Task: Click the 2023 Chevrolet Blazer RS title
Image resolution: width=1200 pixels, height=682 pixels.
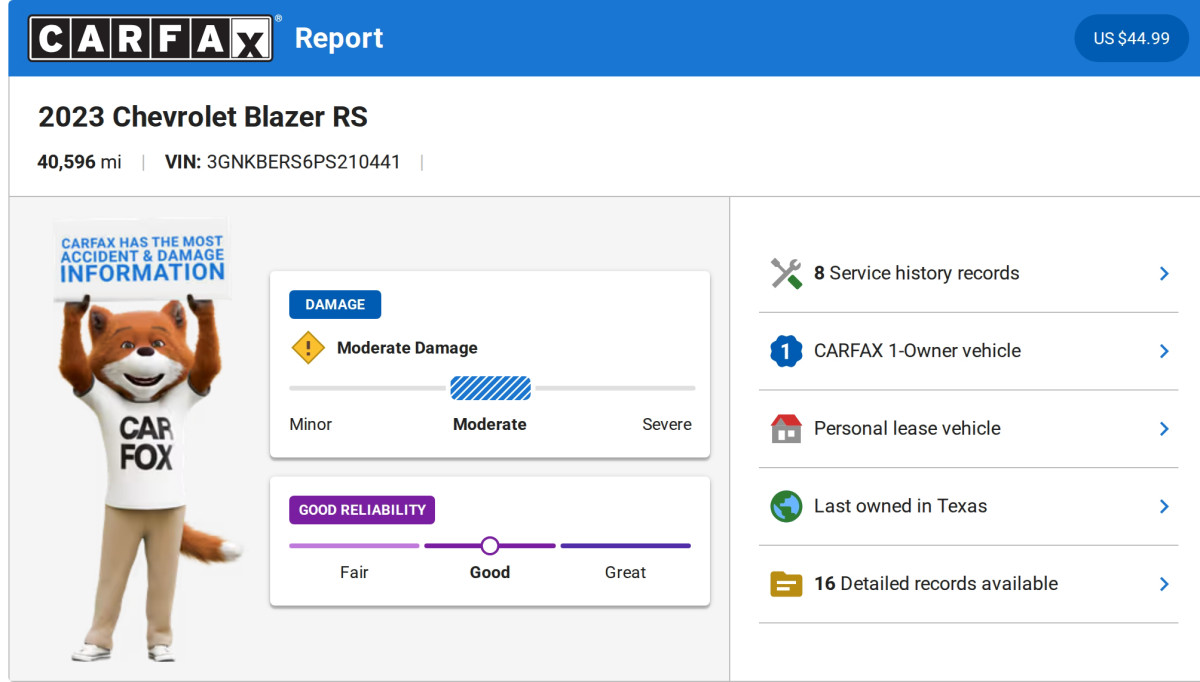Action: (x=203, y=117)
